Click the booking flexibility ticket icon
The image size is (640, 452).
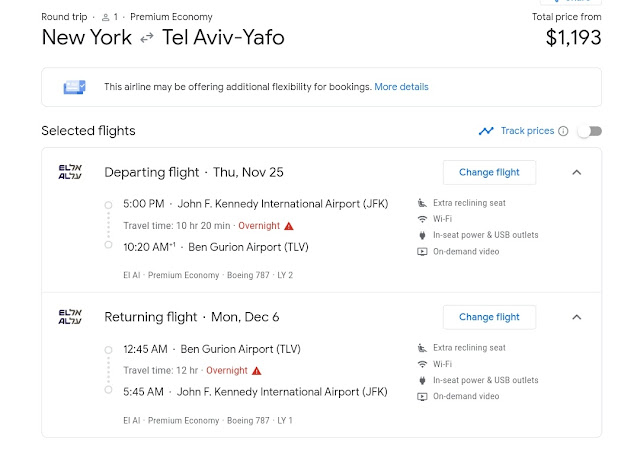tap(73, 87)
